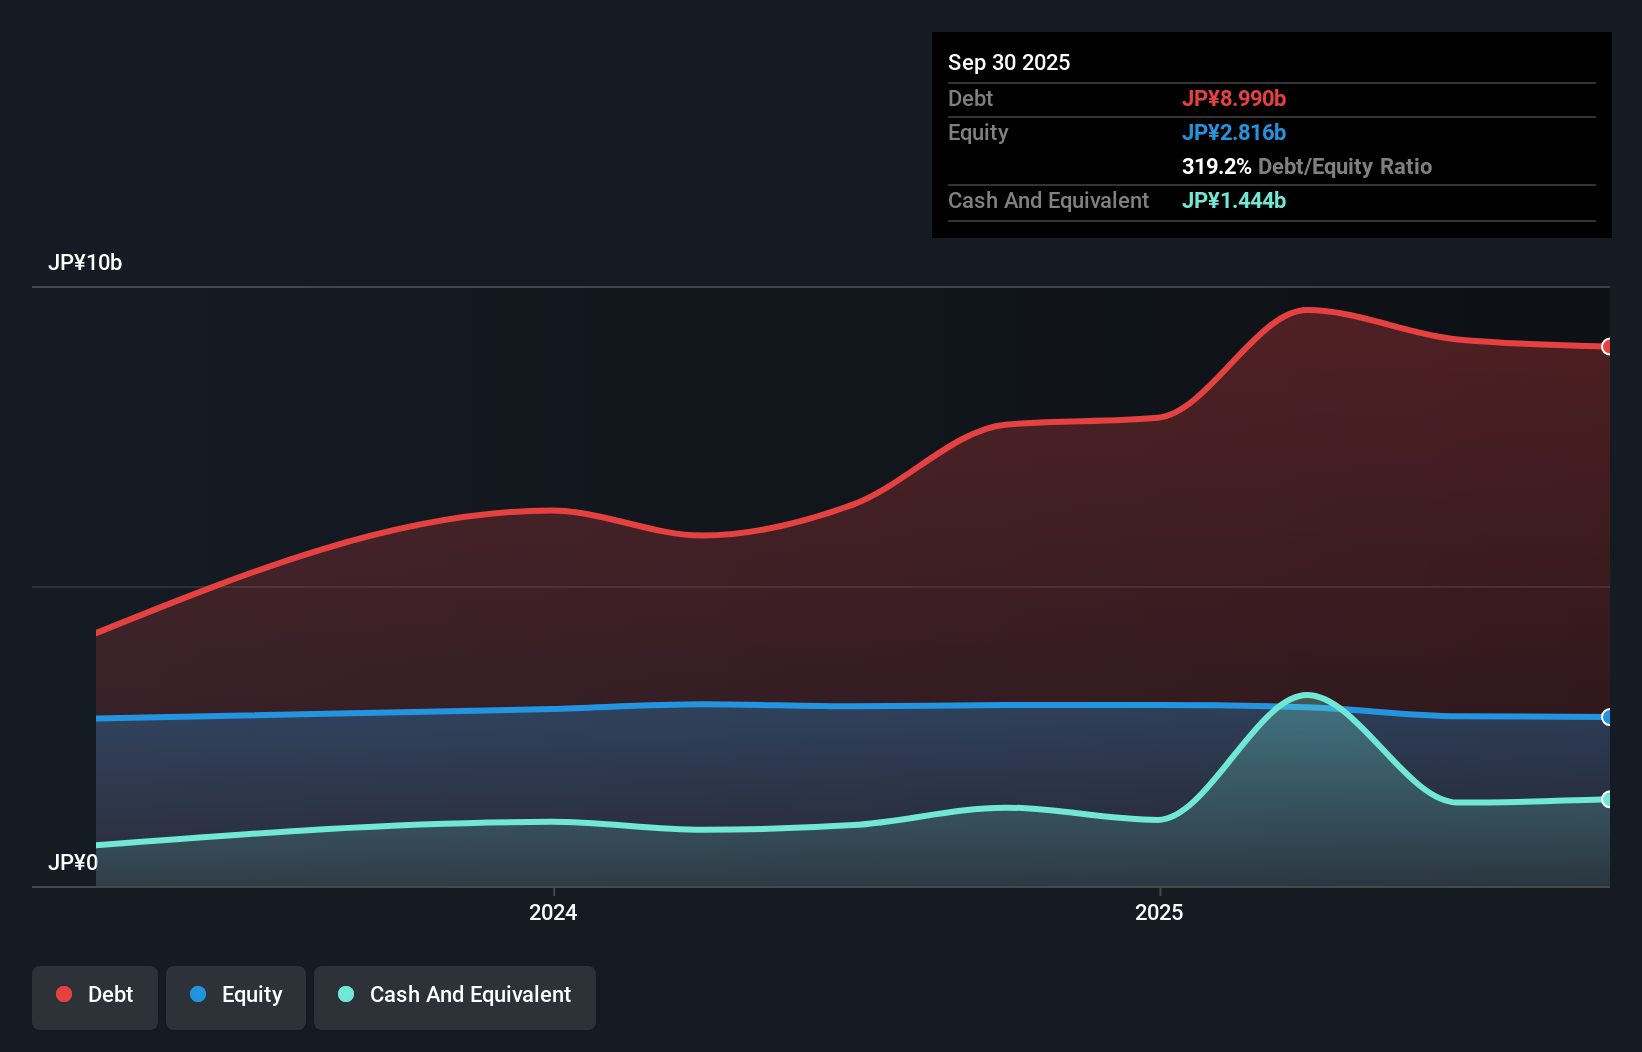Toggle the Equity series visibility
Image resolution: width=1642 pixels, height=1052 pixels.
pyautogui.click(x=236, y=995)
